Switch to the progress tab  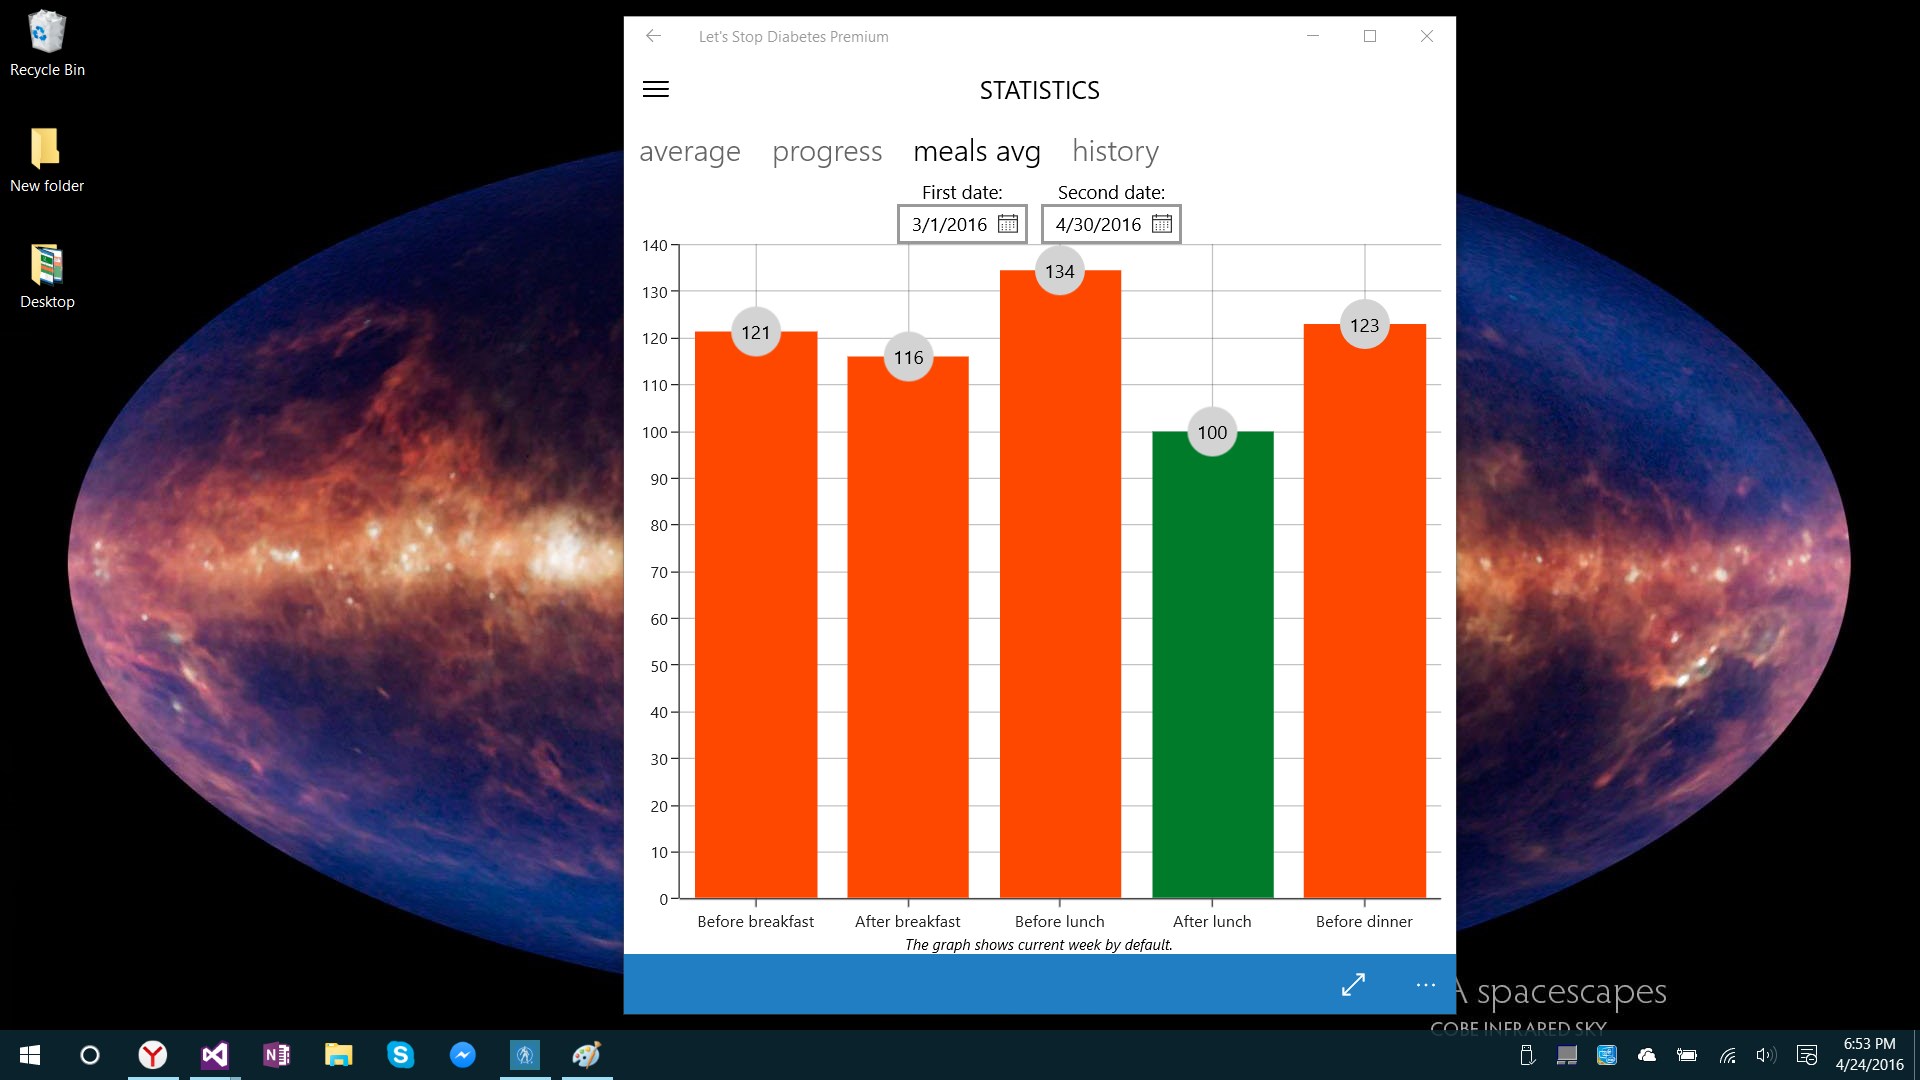pyautogui.click(x=827, y=152)
